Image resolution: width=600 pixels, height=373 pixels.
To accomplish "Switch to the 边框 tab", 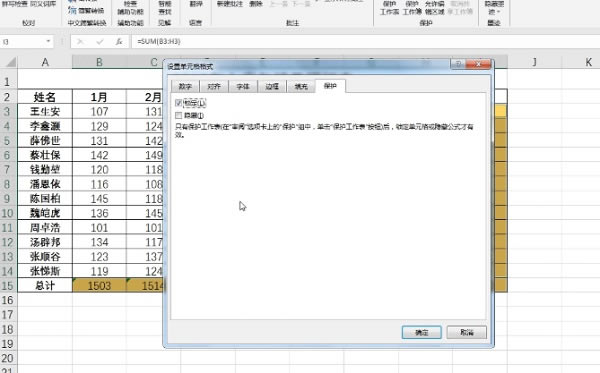I will point(272,86).
